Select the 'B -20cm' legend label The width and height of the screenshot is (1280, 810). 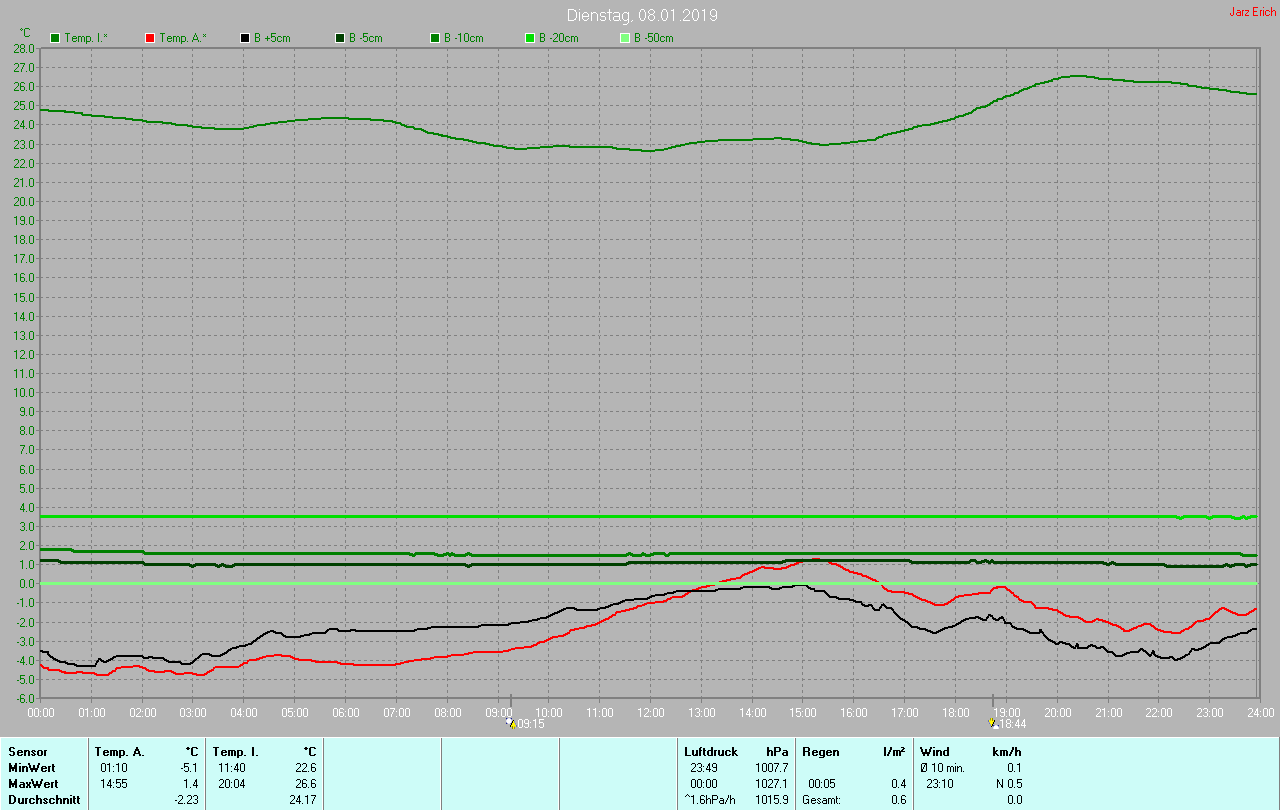point(558,38)
